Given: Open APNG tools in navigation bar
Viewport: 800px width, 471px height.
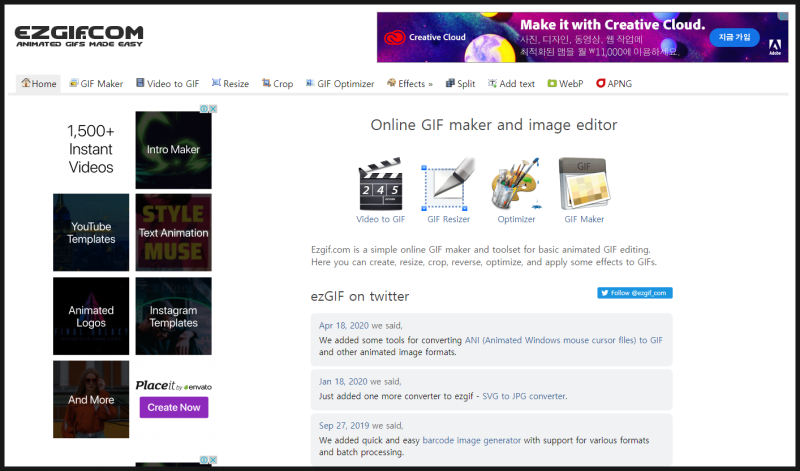Looking at the screenshot, I should click(614, 84).
